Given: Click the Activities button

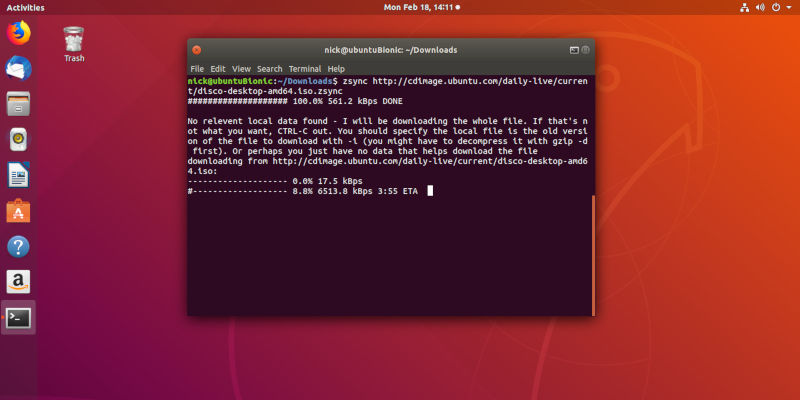Looking at the screenshot, I should (26, 8).
